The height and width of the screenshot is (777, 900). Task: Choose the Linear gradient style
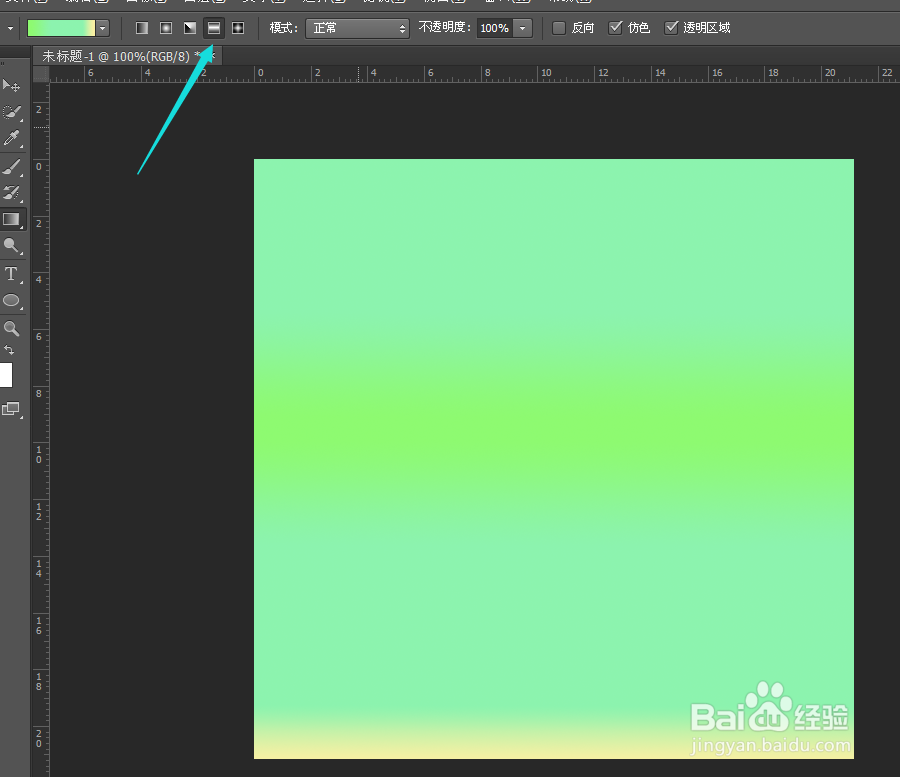pyautogui.click(x=142, y=28)
